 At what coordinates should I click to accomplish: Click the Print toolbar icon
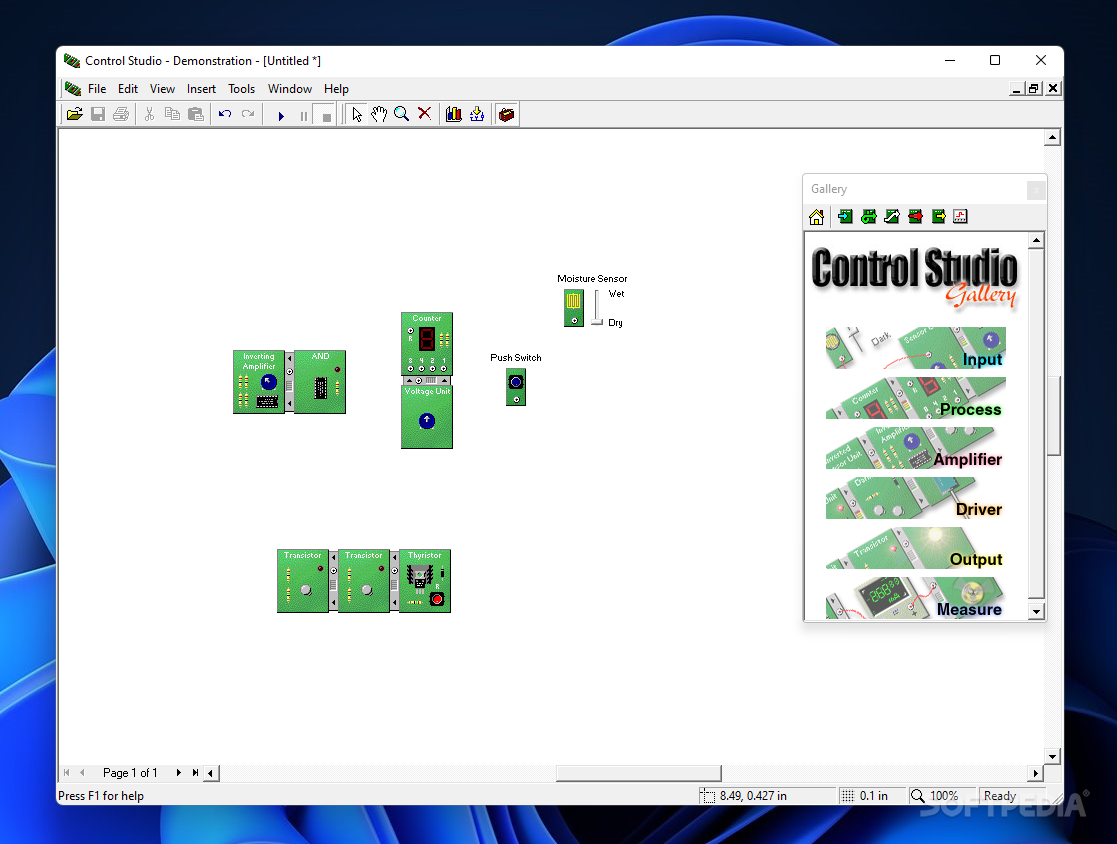point(121,114)
